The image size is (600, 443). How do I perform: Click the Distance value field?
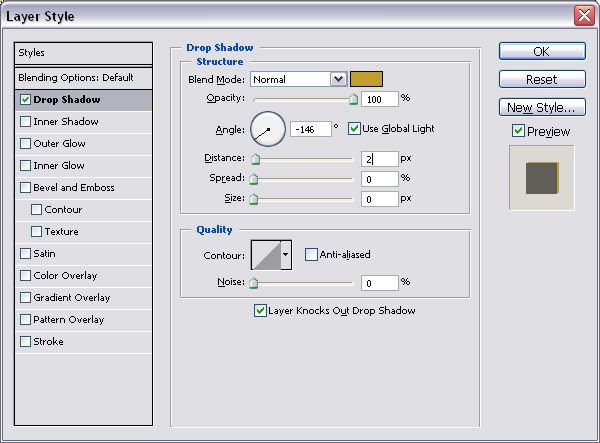click(380, 159)
